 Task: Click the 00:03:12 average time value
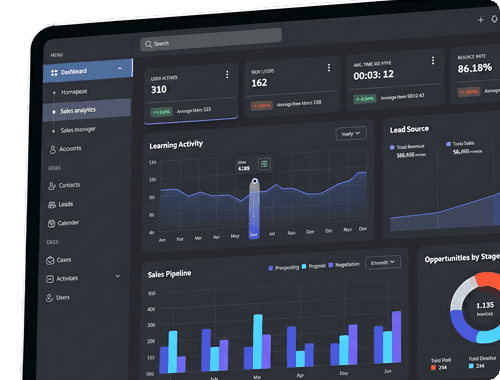tap(373, 75)
